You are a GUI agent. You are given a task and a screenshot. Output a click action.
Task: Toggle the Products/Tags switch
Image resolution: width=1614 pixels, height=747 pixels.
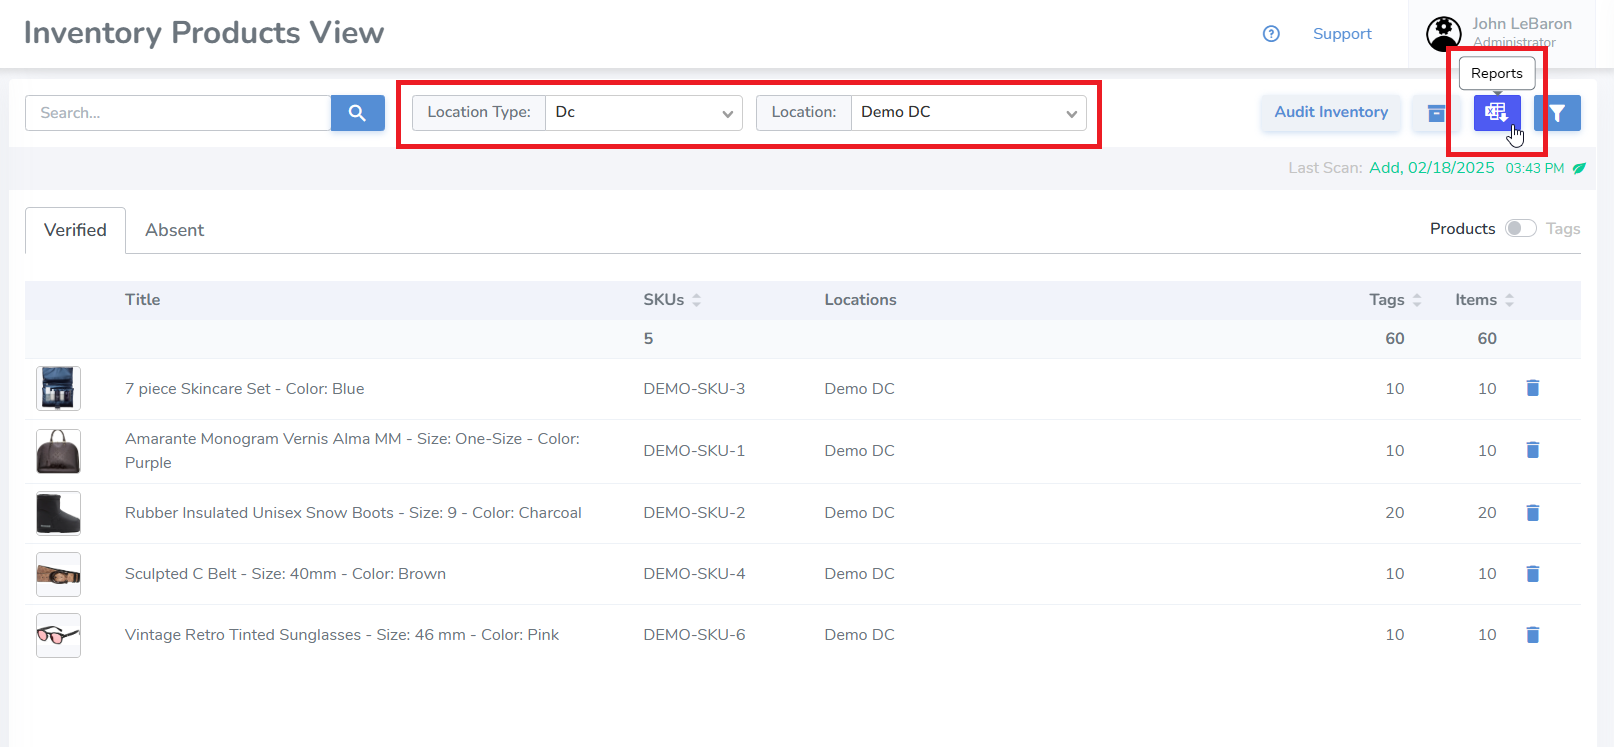click(1520, 229)
